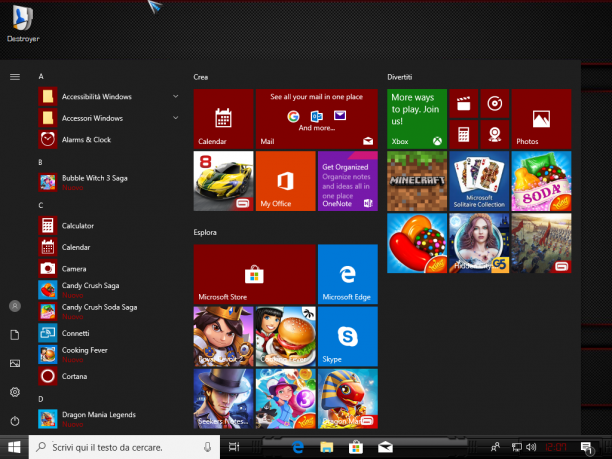Open the Microsoft Store tile
612x459 pixels.
pyautogui.click(x=254, y=274)
